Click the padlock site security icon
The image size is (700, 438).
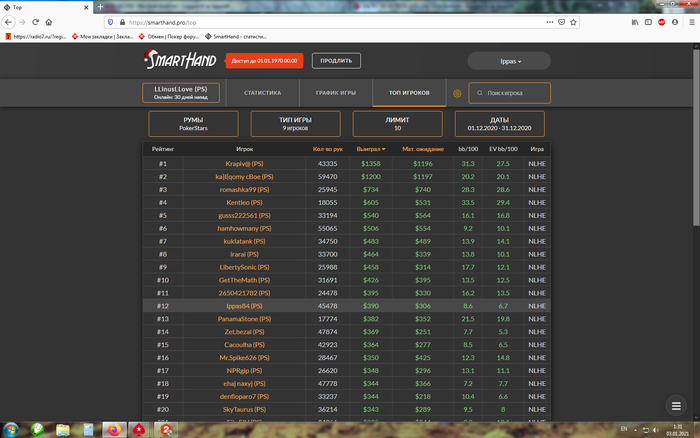coord(122,22)
